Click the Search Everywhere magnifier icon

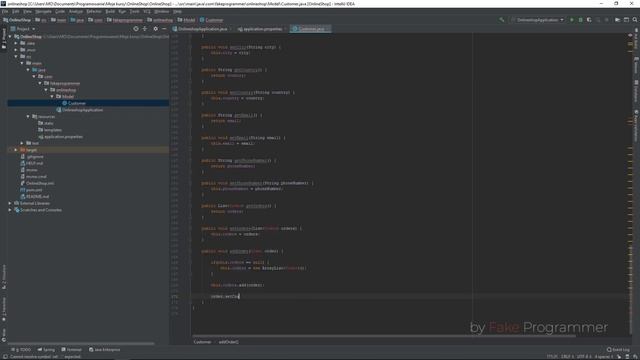pyautogui.click(x=635, y=20)
